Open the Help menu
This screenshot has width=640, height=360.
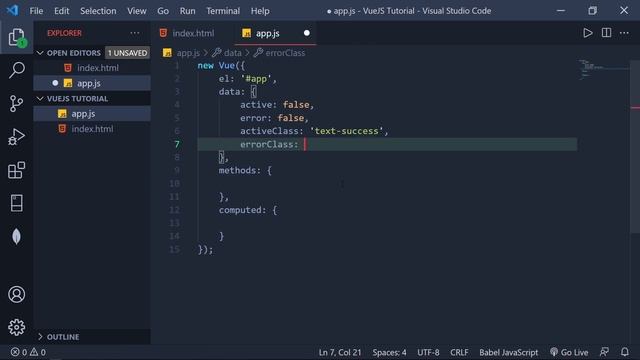[x=260, y=11]
